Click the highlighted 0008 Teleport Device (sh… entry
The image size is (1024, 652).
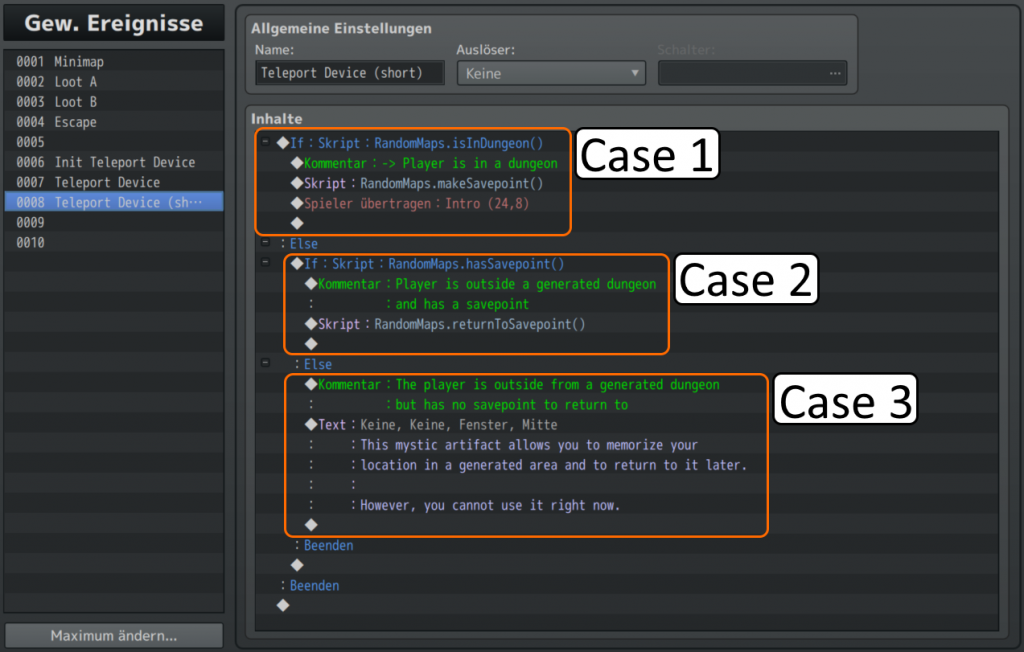point(114,203)
